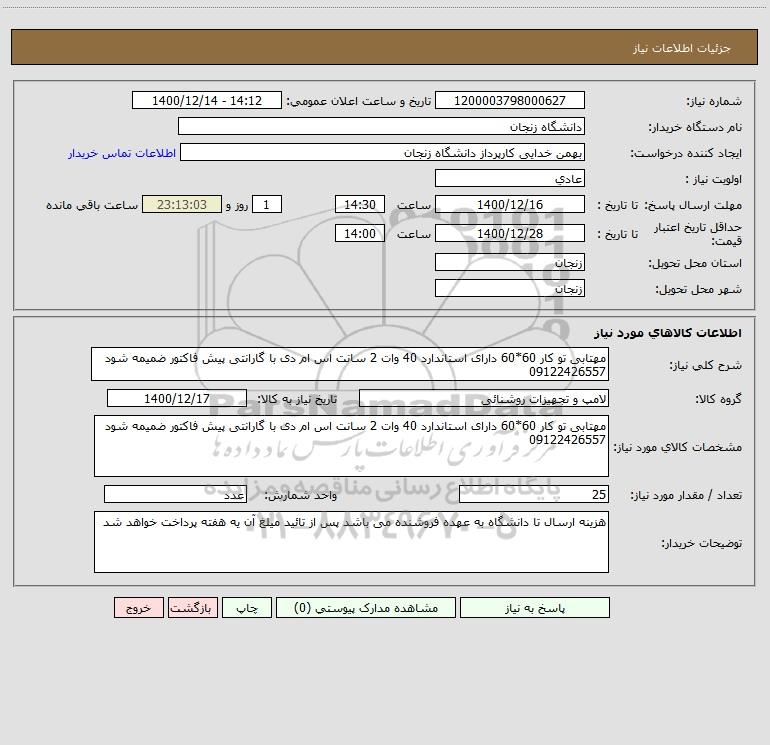This screenshot has height=745, width=770.
Task: Click the goods group field لامپ و تجهیزات روشنائی
Action: pyautogui.click(x=484, y=398)
